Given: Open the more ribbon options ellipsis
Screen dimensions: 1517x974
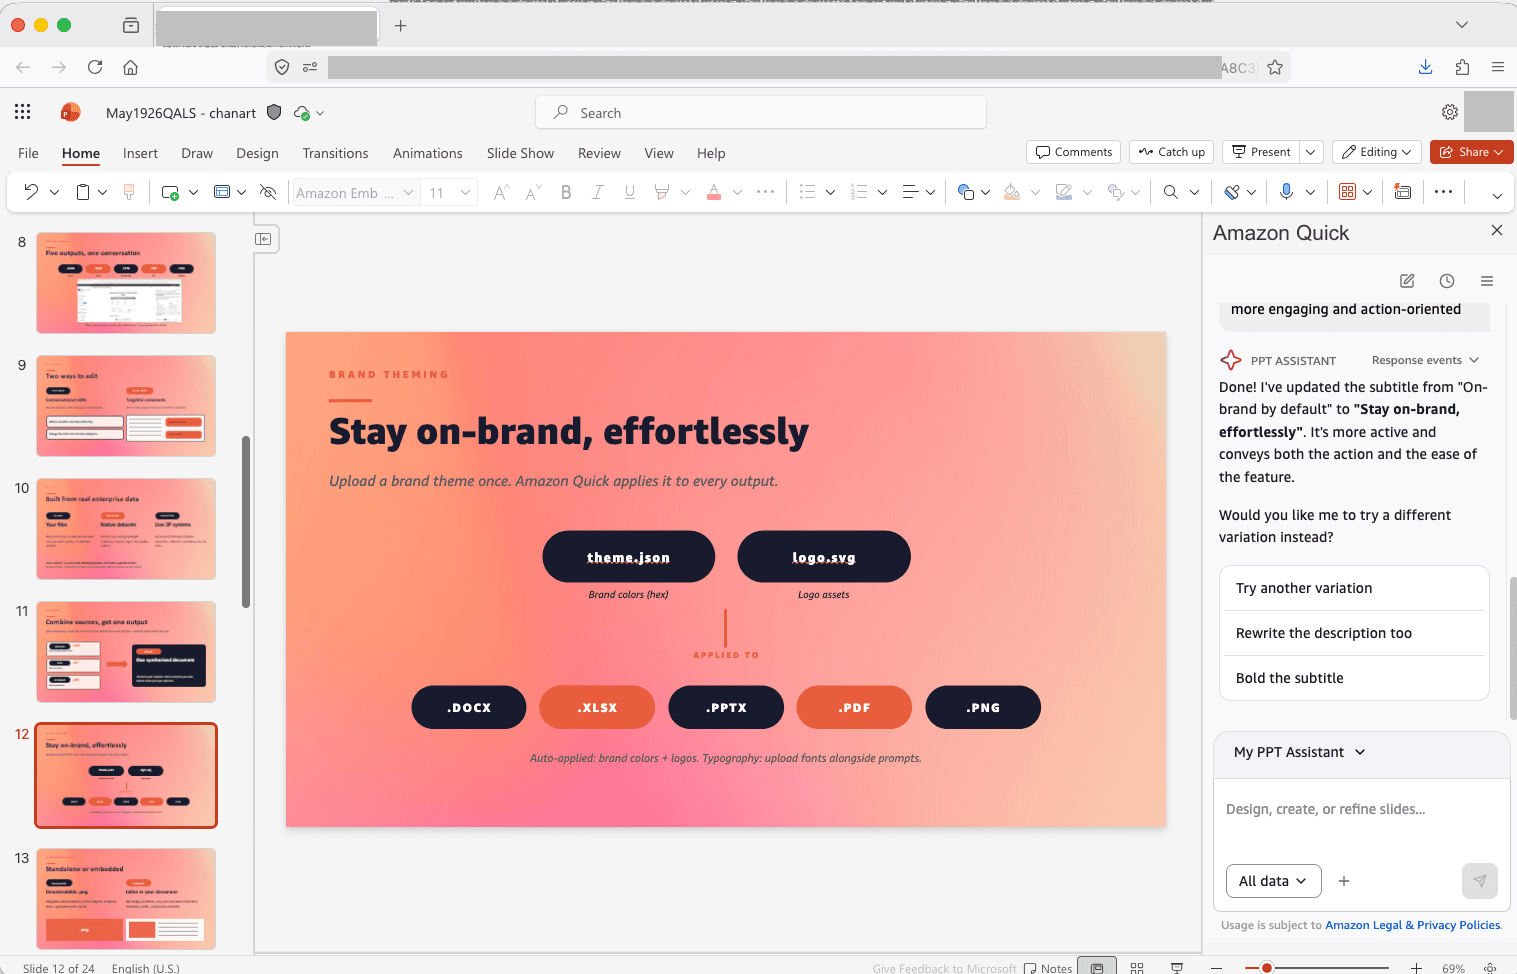Looking at the screenshot, I should (1443, 192).
